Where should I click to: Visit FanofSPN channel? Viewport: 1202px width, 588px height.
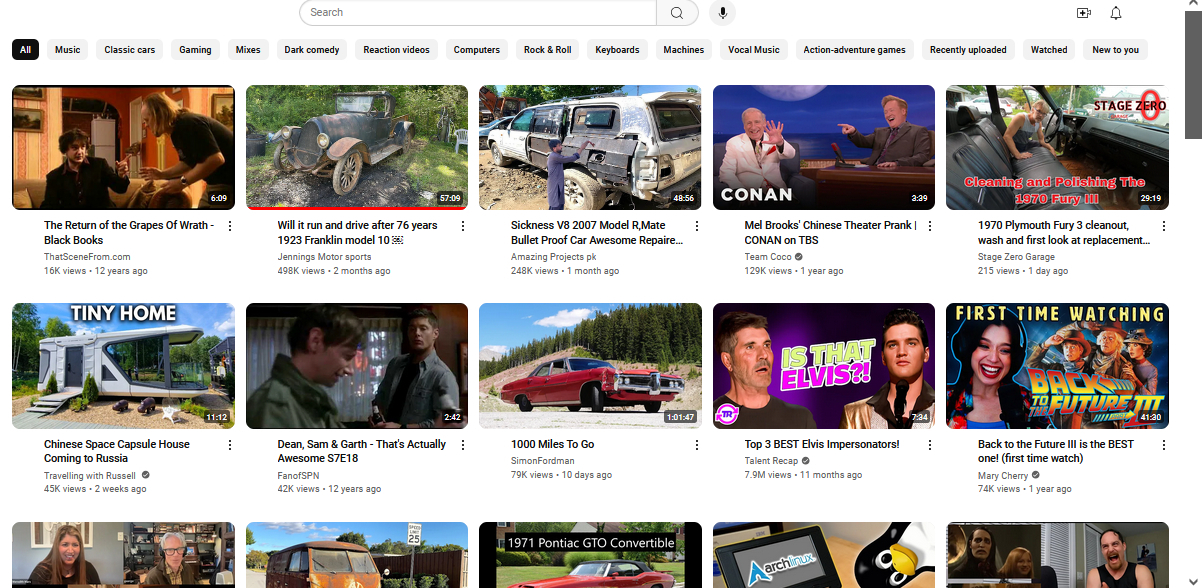click(300, 476)
